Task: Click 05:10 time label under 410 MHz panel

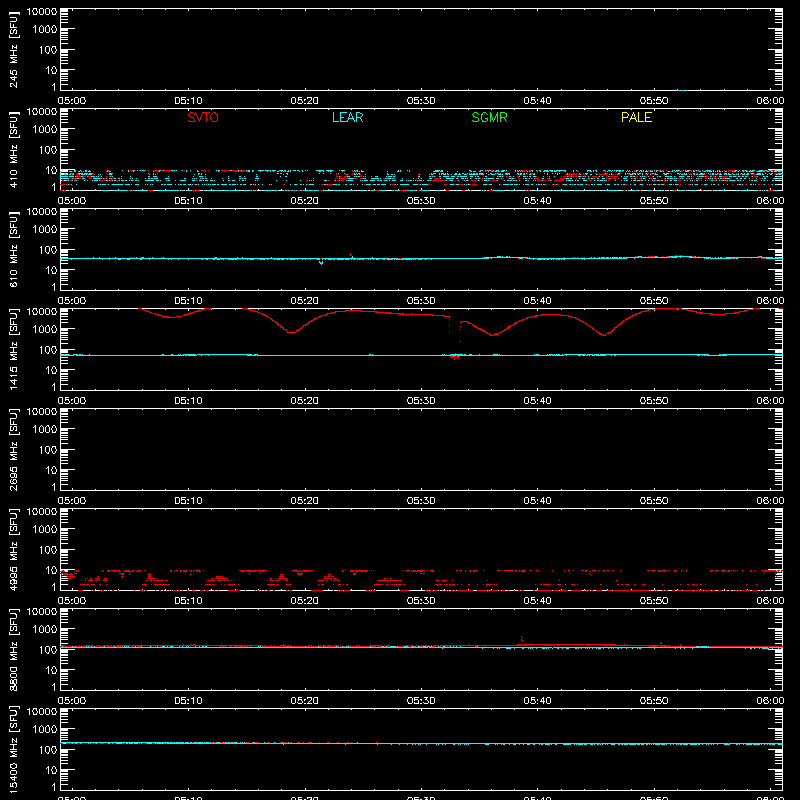Action: (x=188, y=201)
